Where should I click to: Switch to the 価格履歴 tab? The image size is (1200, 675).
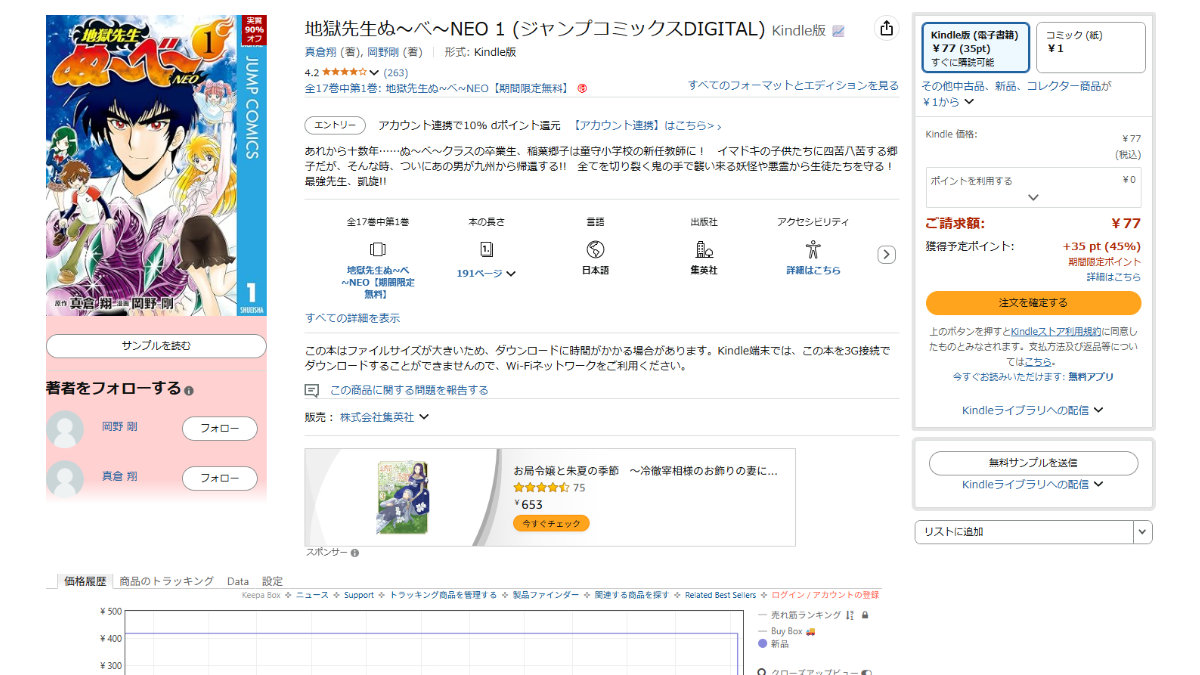pos(85,581)
